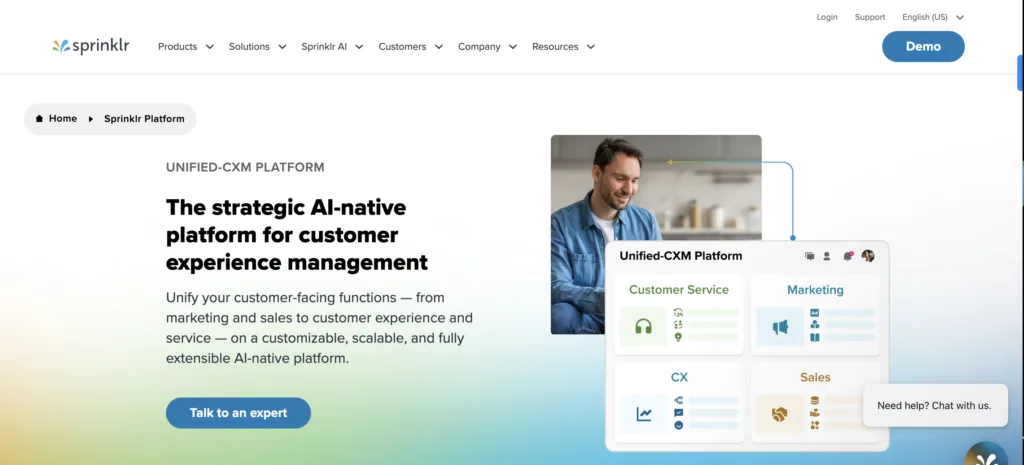Click the home icon in breadcrumb

pyautogui.click(x=39, y=119)
